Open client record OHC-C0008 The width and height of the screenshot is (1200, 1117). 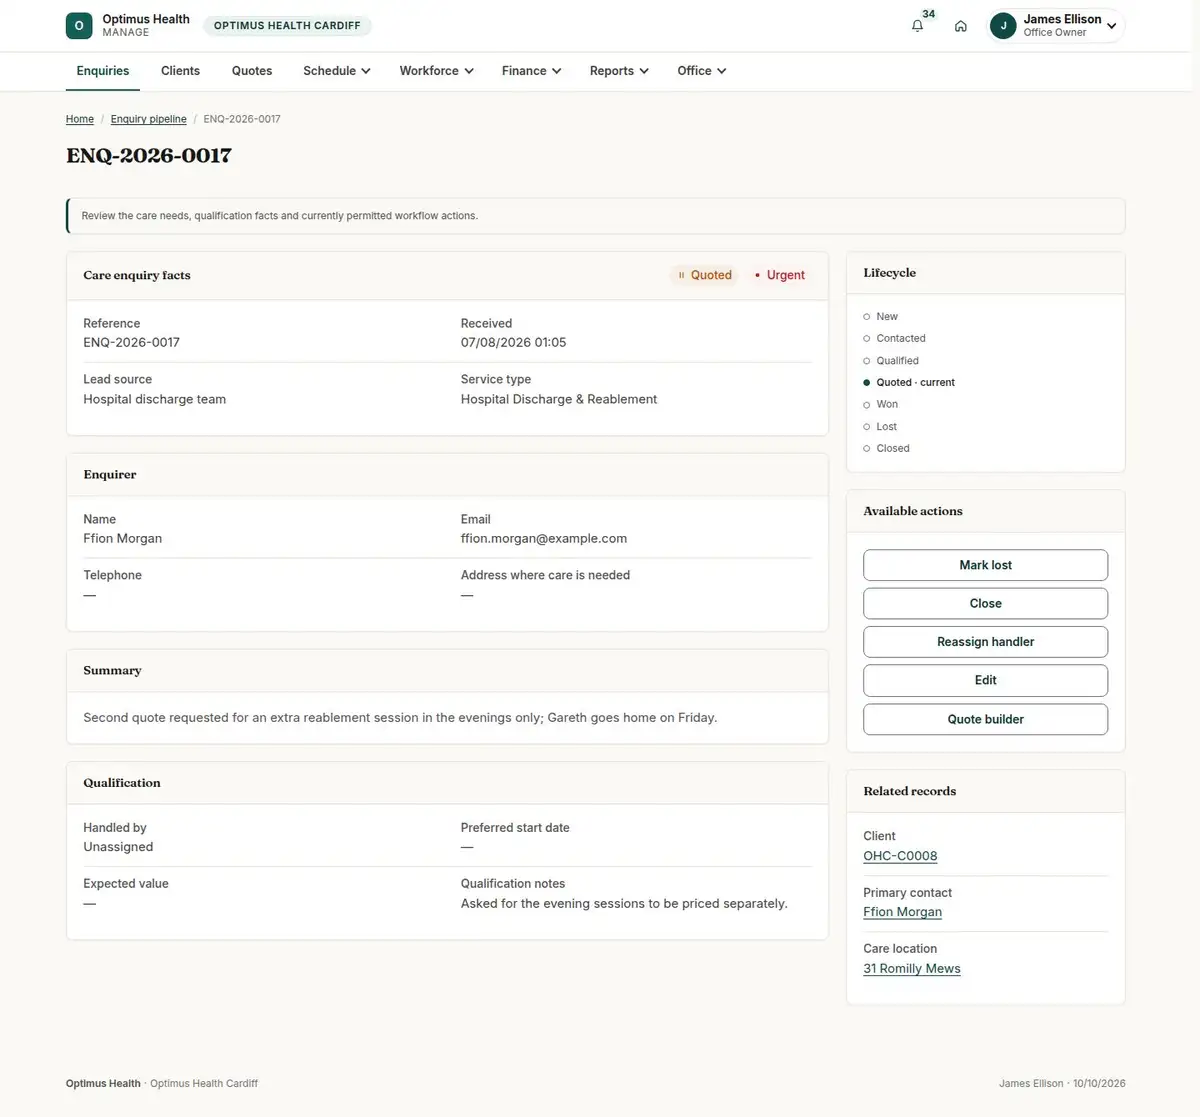[x=900, y=856]
